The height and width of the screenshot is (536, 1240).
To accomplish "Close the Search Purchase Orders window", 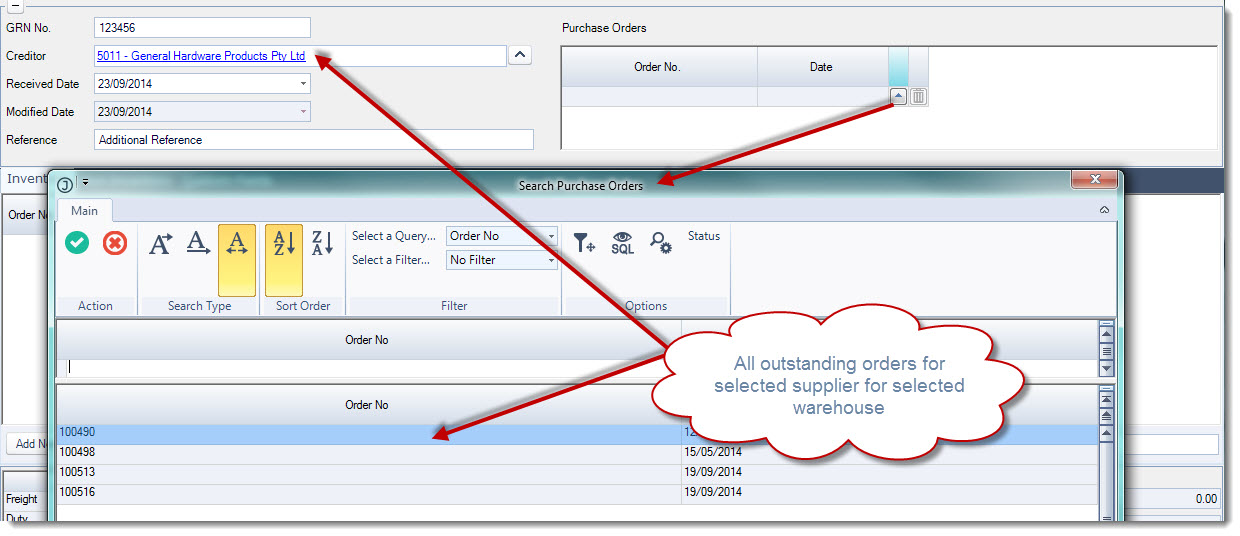I will 1094,179.
